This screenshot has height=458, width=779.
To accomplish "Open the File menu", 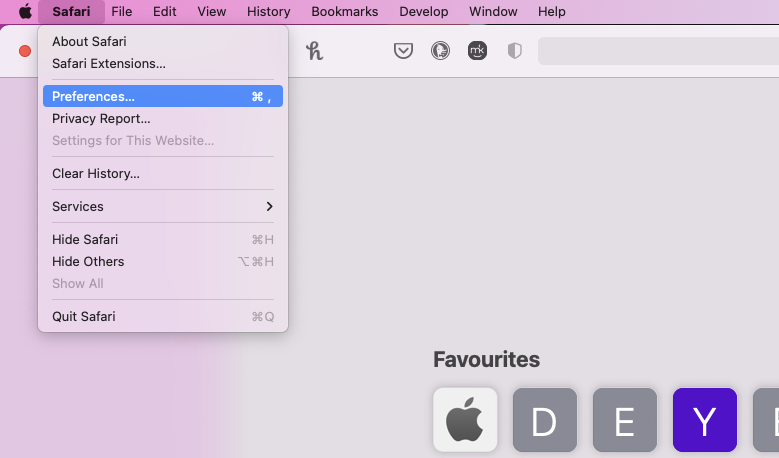I will 122,11.
